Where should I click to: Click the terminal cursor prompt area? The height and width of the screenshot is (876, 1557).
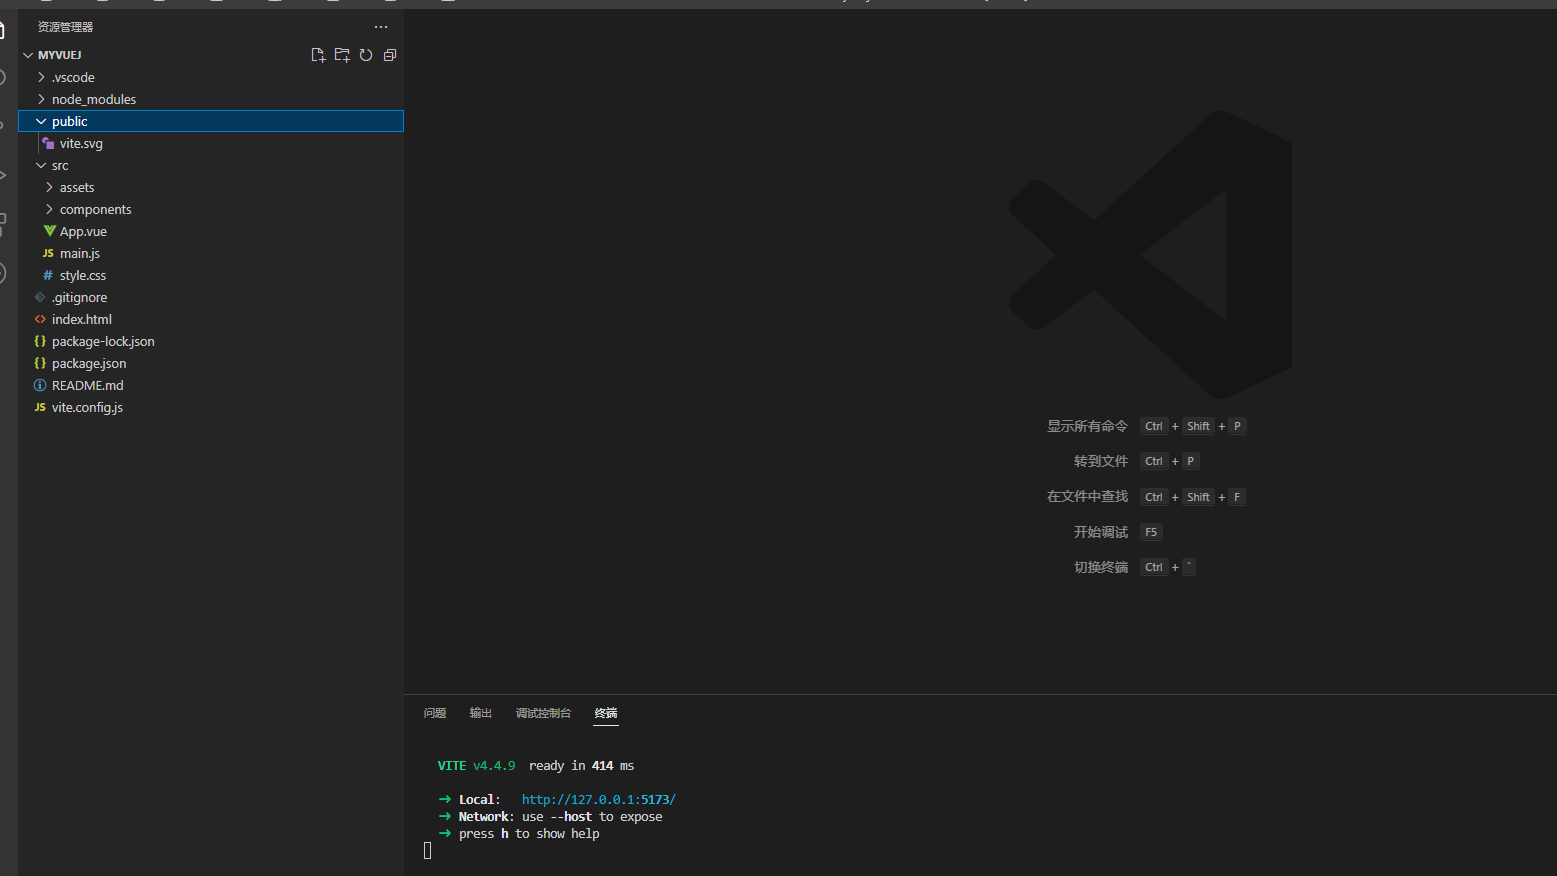click(428, 851)
